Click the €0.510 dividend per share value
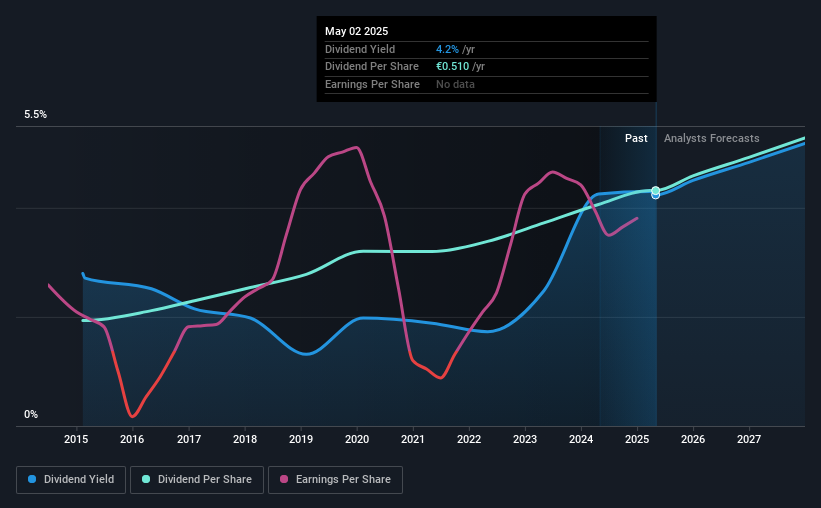 coord(452,67)
